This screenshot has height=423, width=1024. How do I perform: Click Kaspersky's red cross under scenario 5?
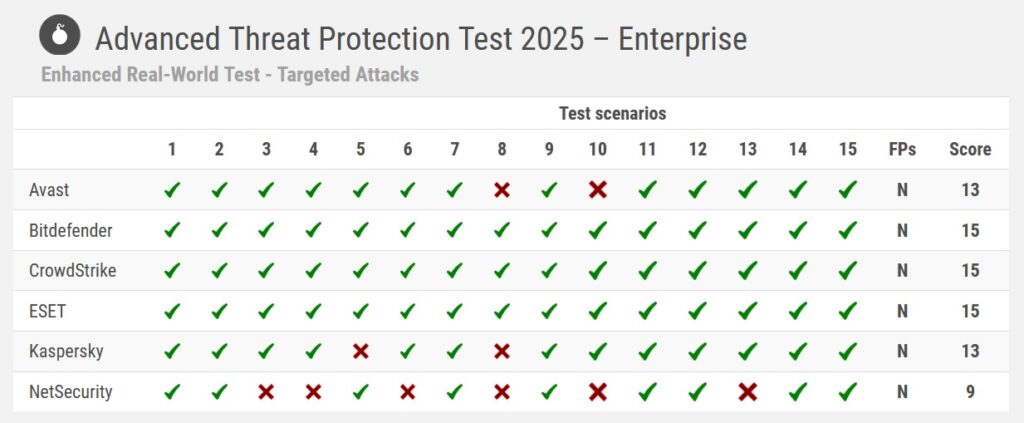point(361,351)
